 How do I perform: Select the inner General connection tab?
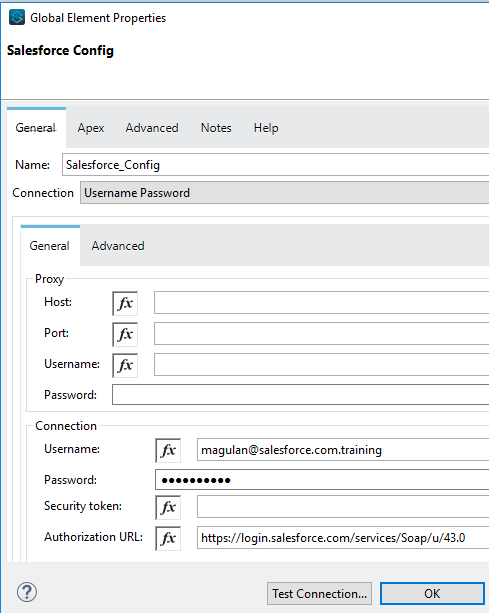pos(50,246)
